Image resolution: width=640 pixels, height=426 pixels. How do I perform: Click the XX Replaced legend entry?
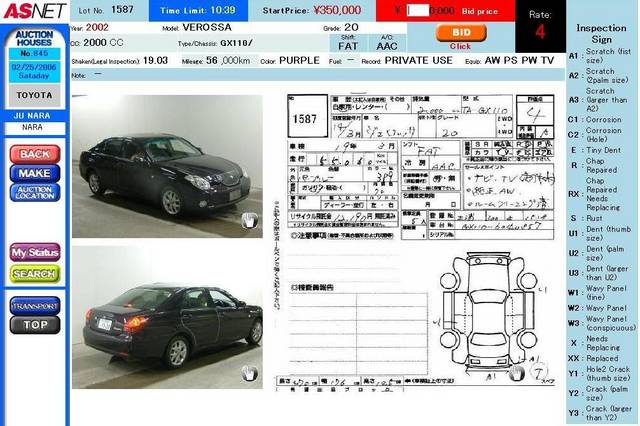click(x=593, y=359)
